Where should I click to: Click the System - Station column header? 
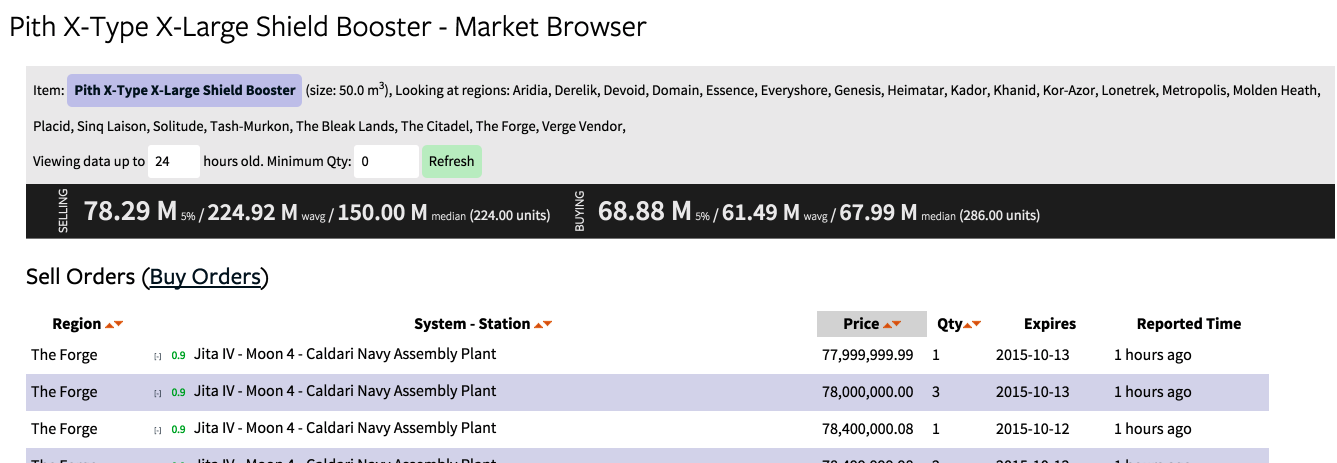[x=472, y=324]
